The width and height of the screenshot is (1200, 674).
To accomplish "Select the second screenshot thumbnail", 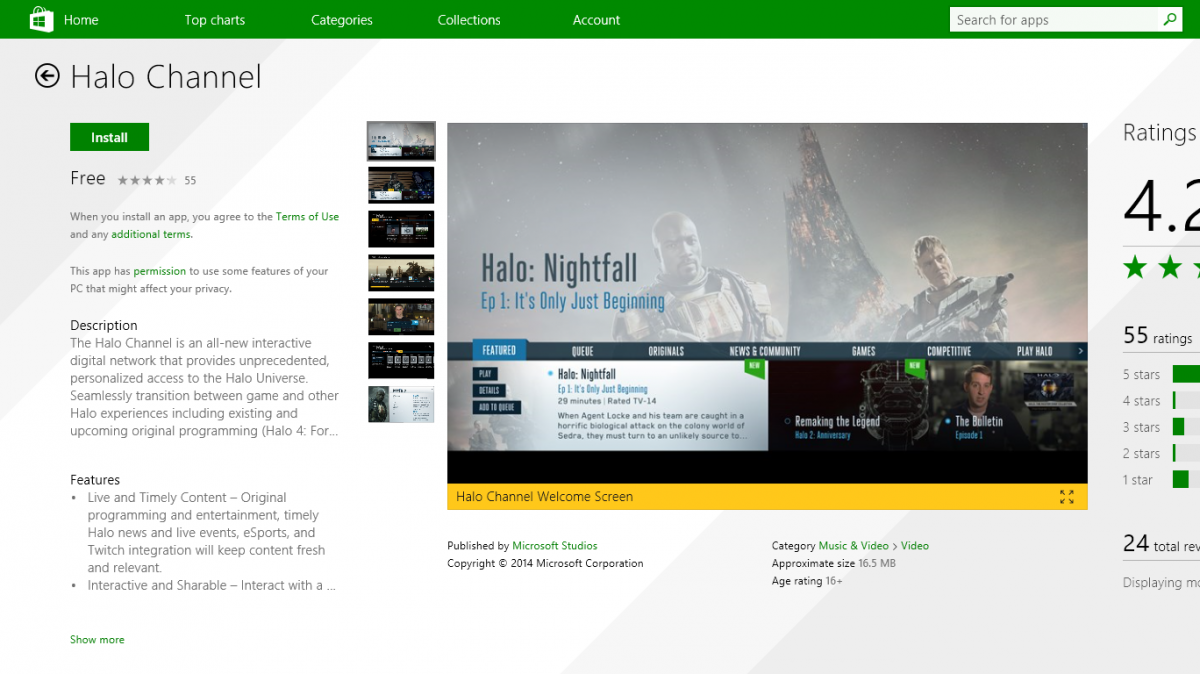I will (401, 185).
